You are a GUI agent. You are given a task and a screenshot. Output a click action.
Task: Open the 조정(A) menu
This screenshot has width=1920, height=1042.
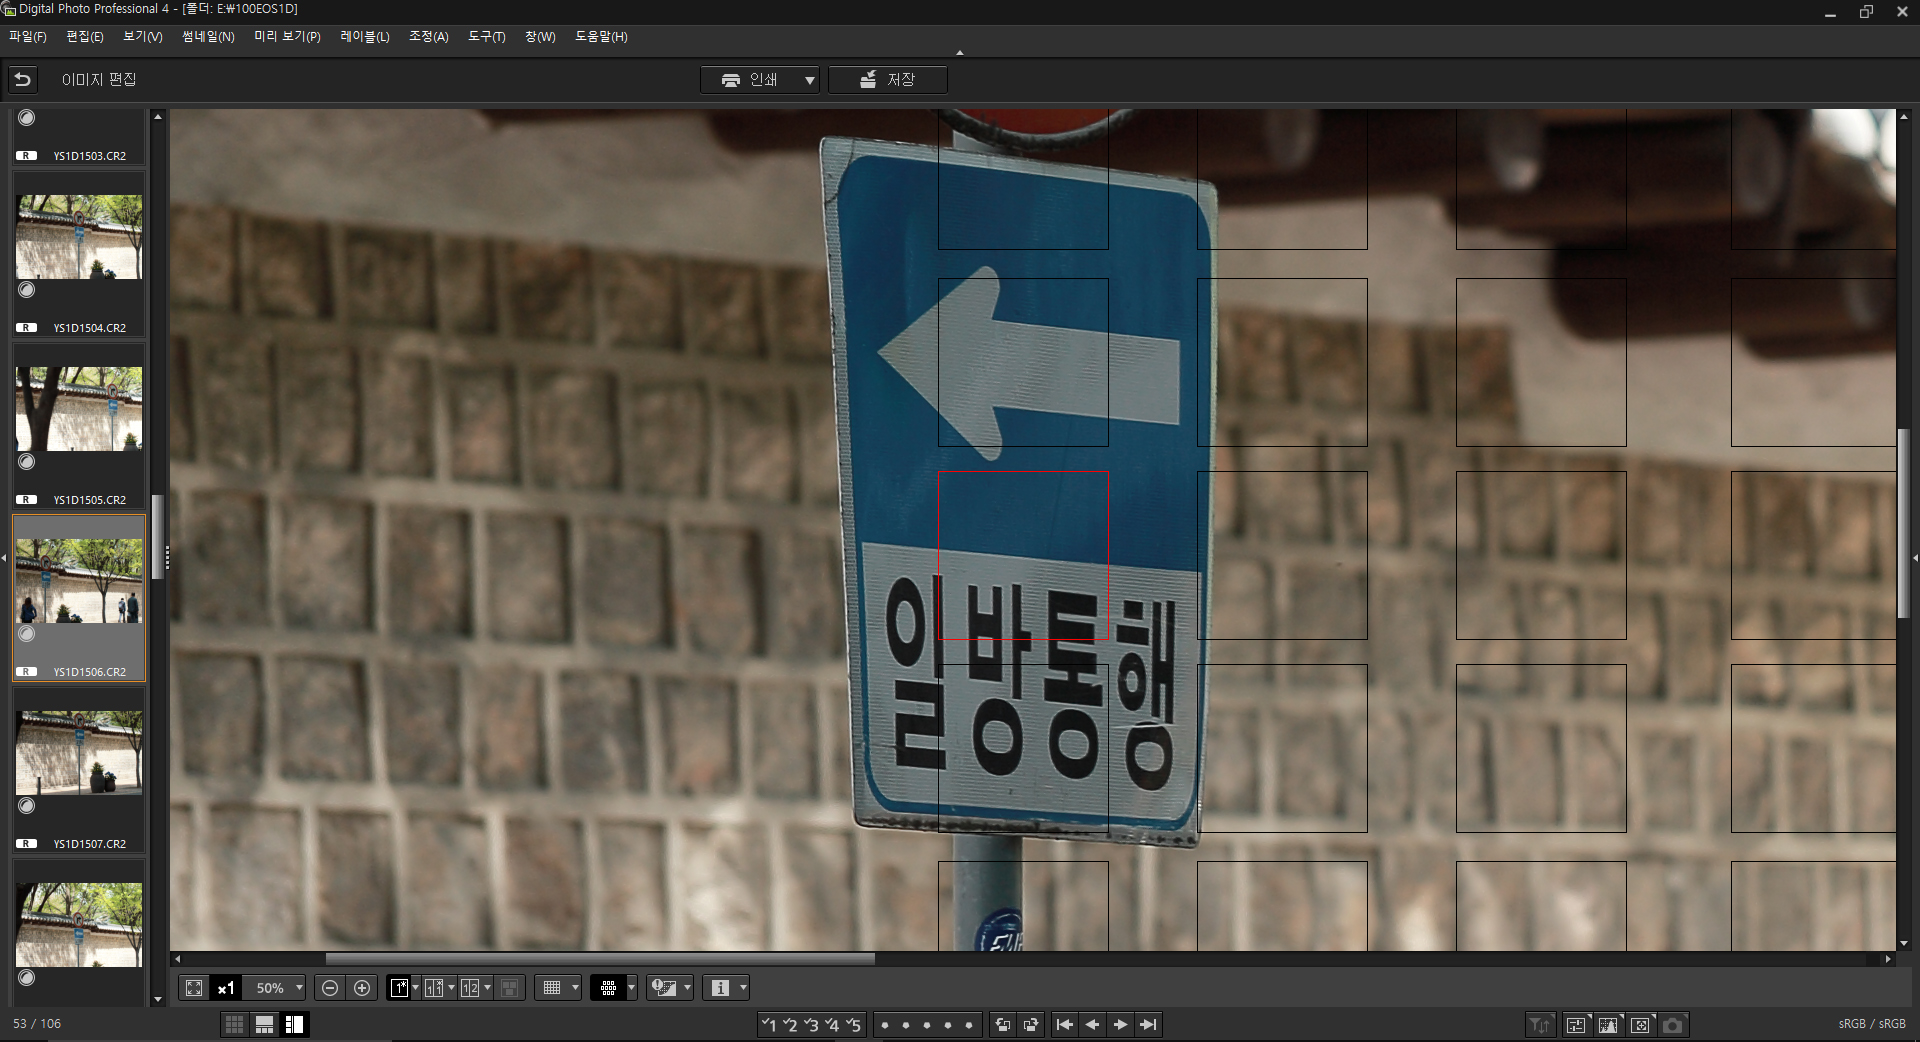pos(429,36)
